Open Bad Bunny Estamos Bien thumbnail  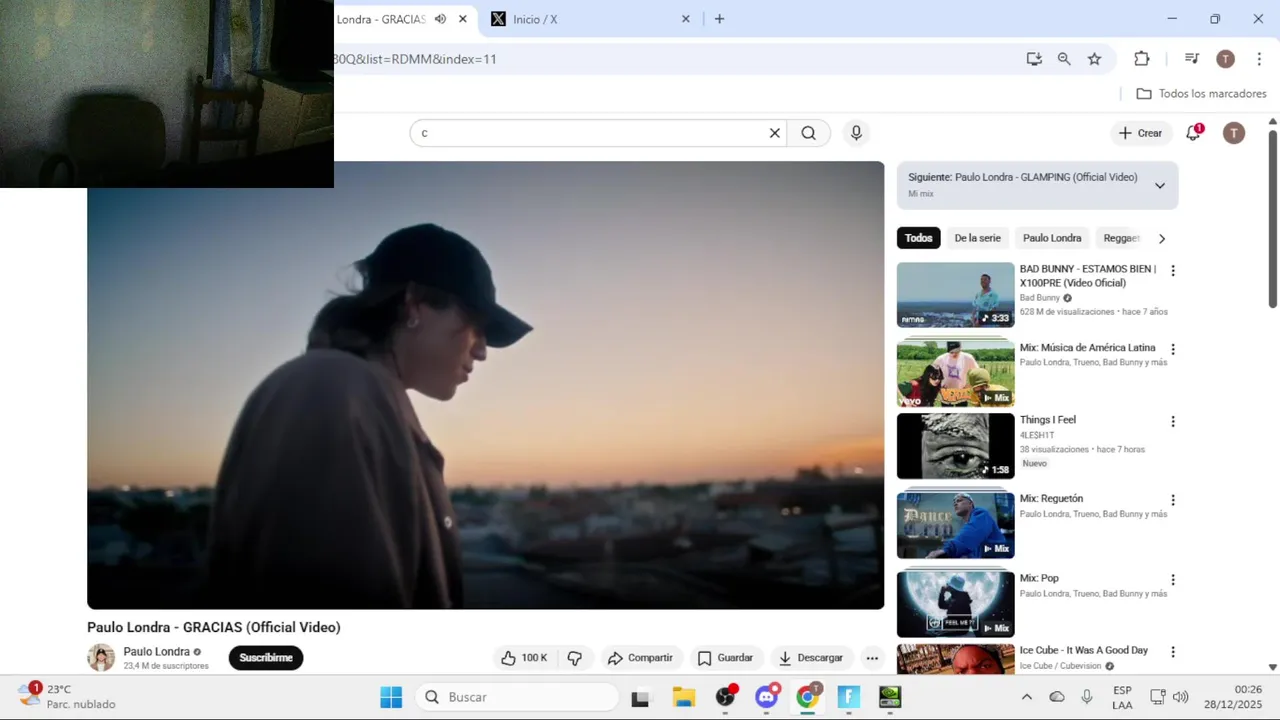(x=955, y=295)
